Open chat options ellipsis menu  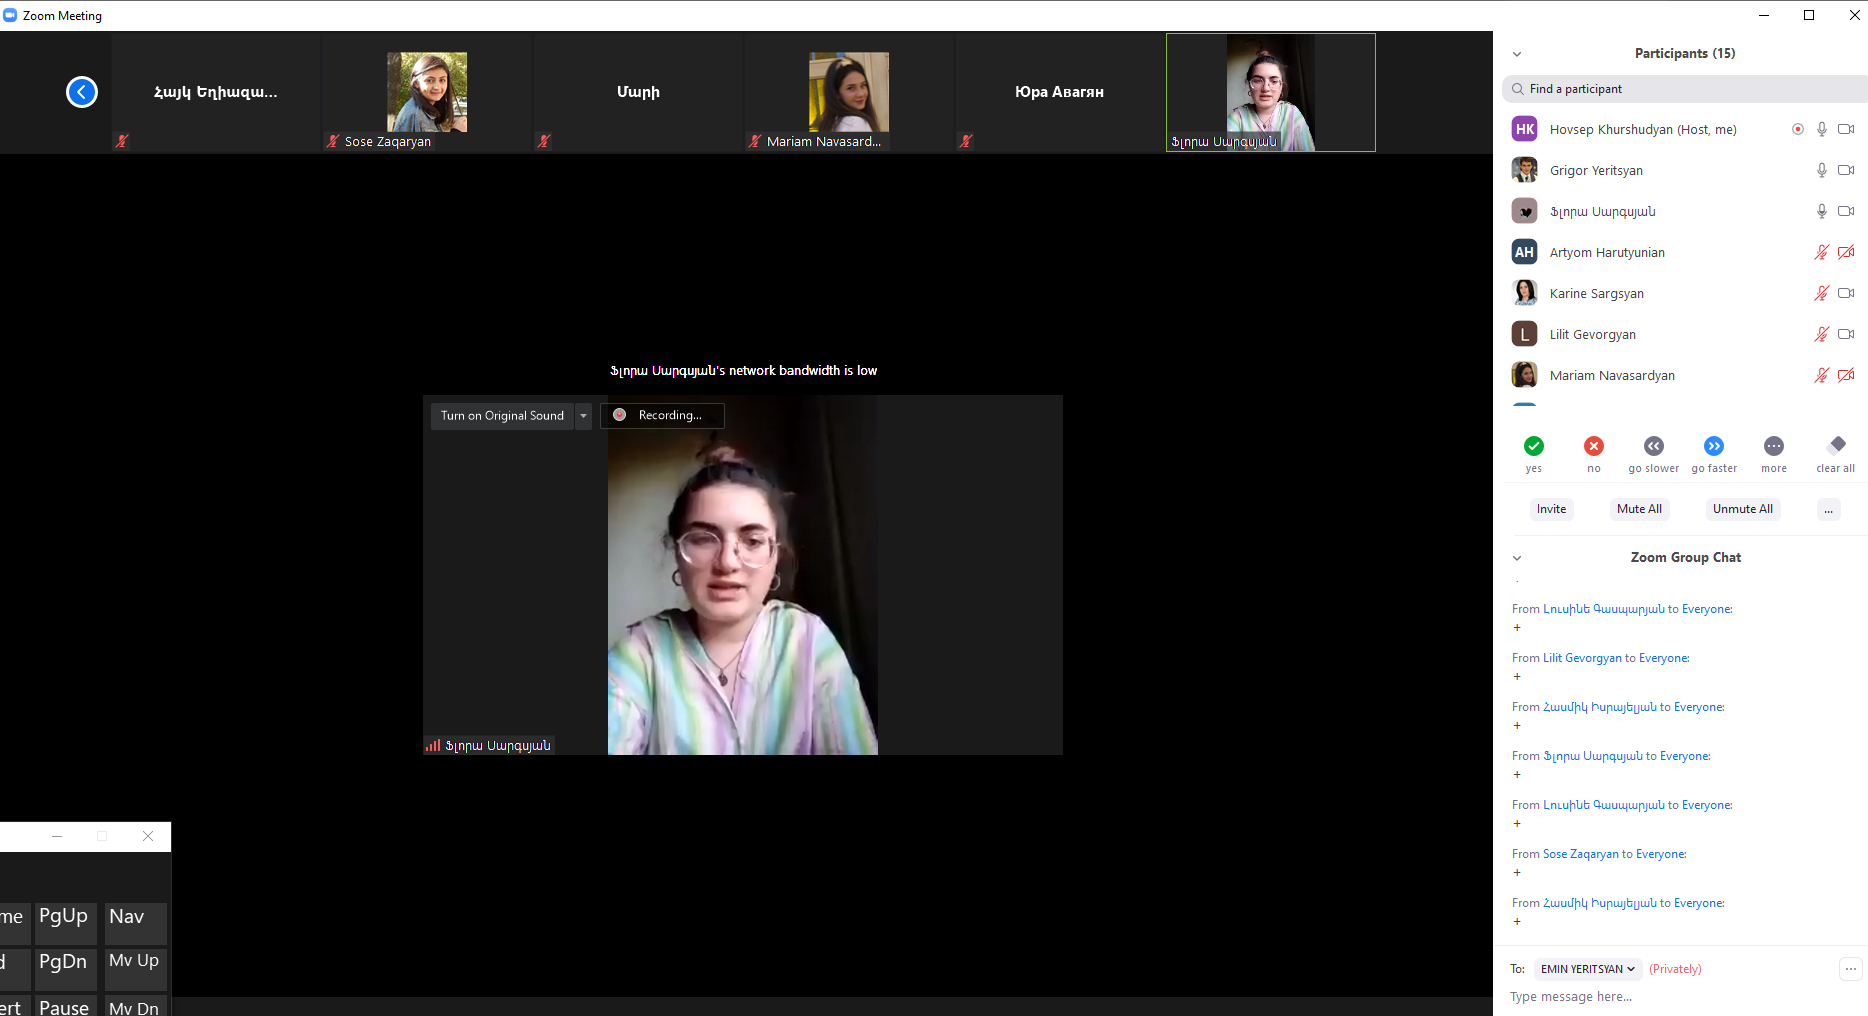click(1851, 968)
